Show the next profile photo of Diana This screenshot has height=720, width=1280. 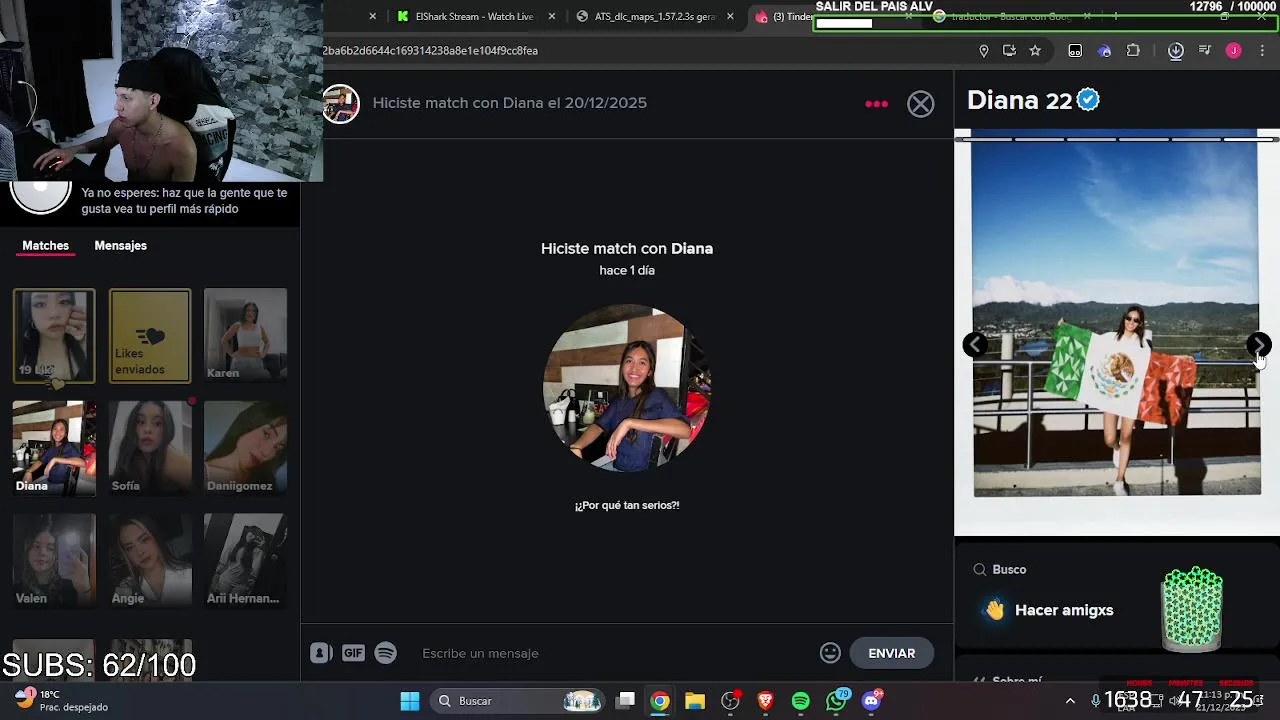tap(1259, 345)
